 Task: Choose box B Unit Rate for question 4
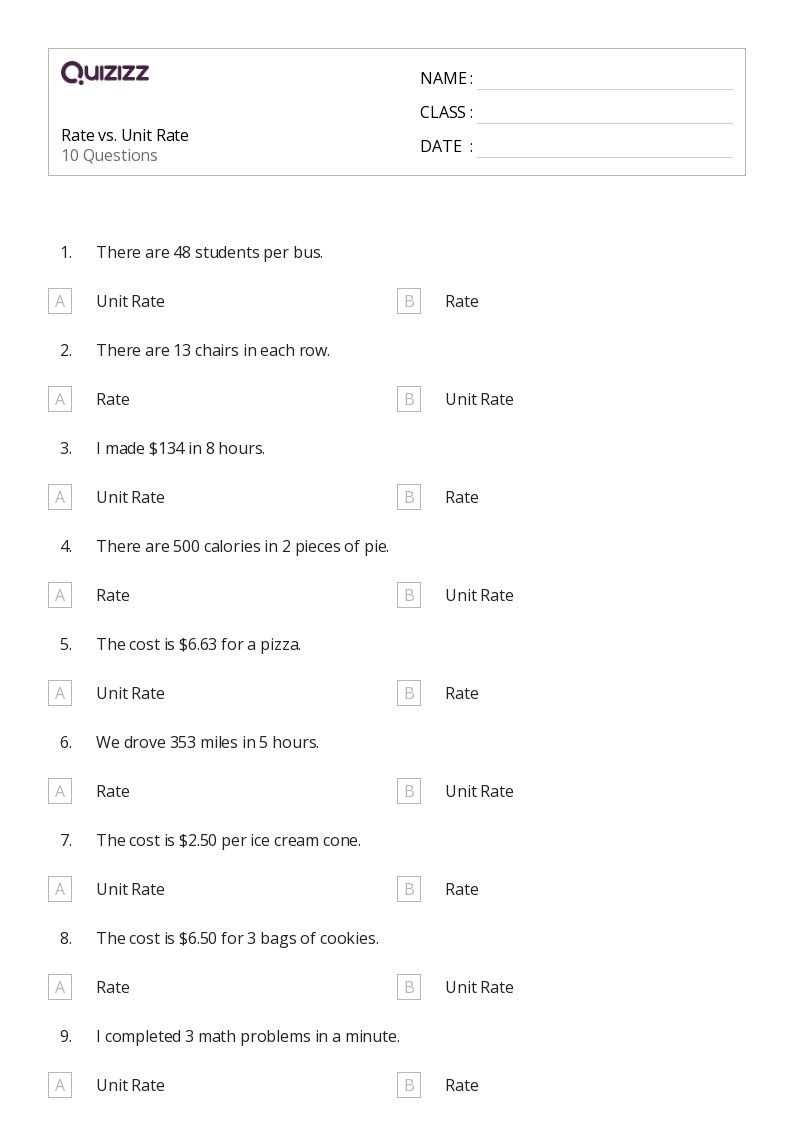click(x=409, y=595)
